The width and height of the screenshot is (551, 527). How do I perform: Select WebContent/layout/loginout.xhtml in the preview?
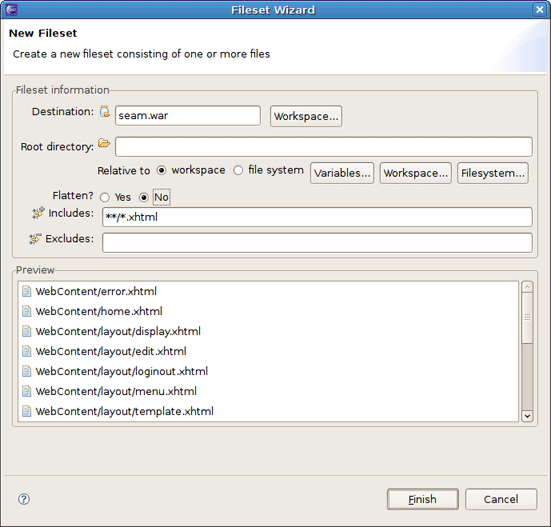click(122, 371)
